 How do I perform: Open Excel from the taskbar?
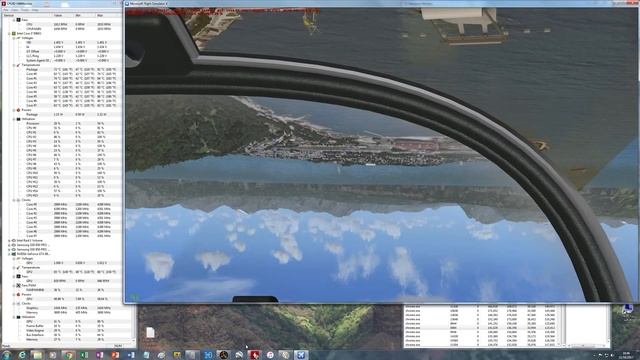(84, 355)
